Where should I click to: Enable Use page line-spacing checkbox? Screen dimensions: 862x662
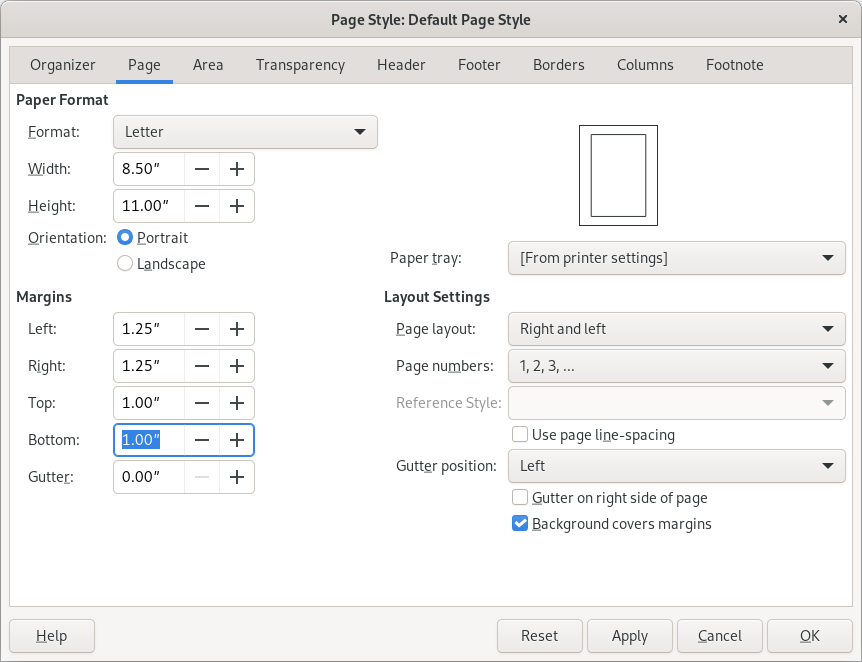[520, 435]
